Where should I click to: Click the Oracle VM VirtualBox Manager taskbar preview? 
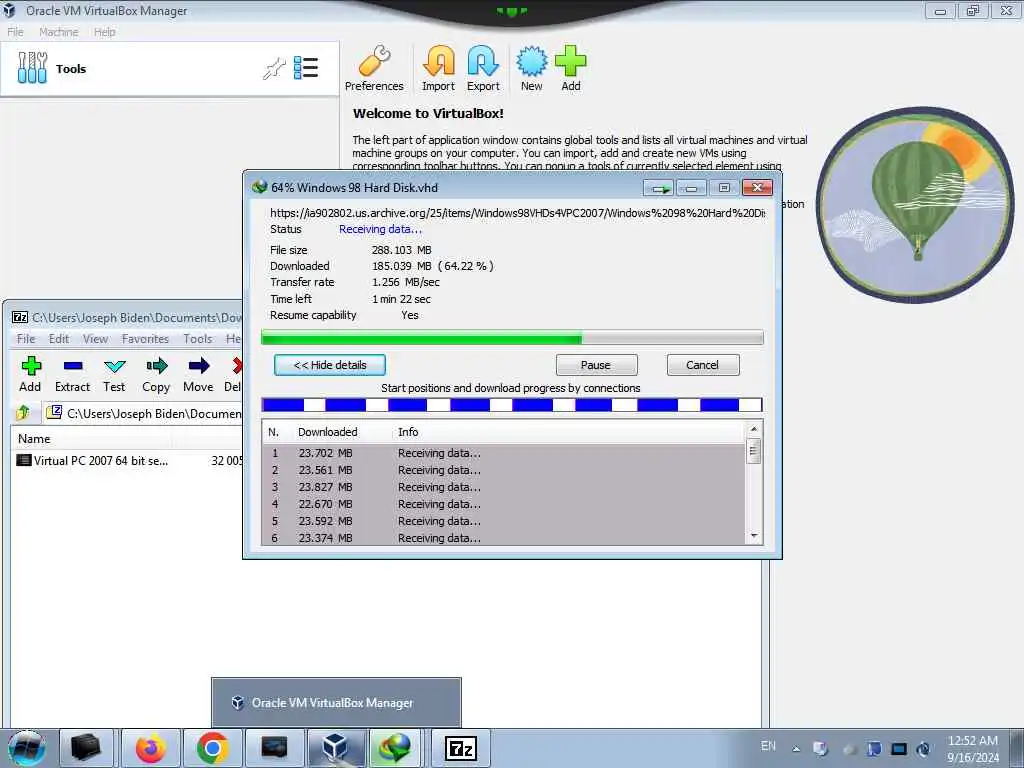click(x=336, y=703)
